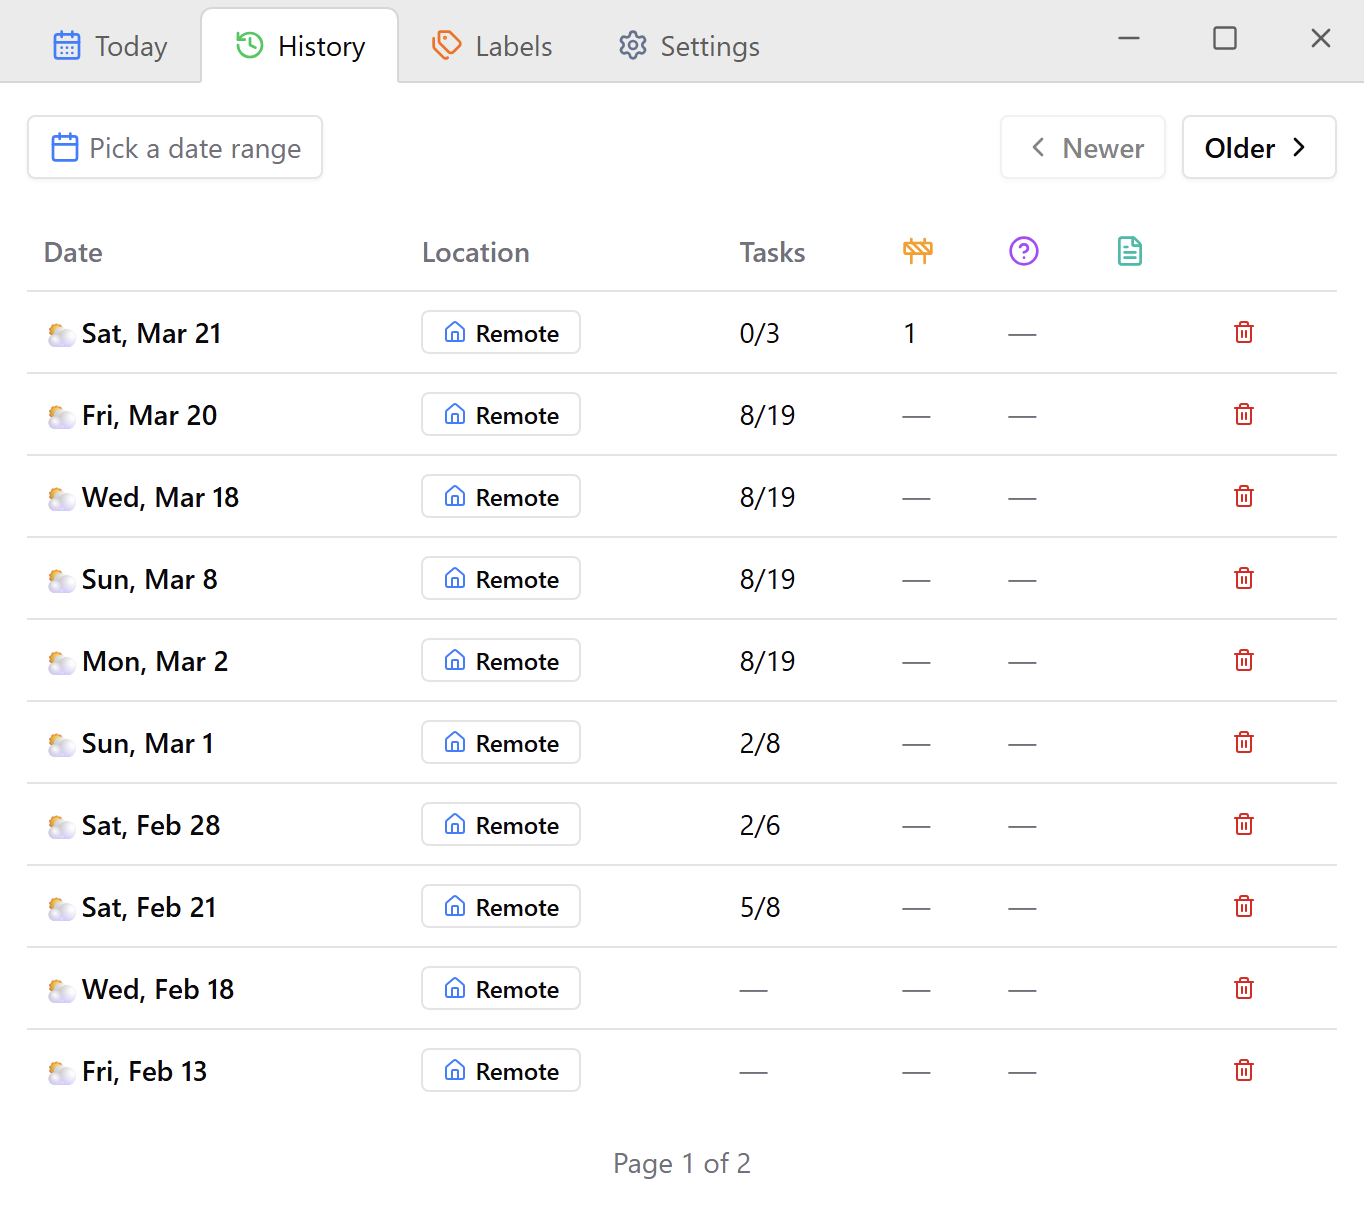The height and width of the screenshot is (1219, 1364).
Task: Click the purple question mark column icon
Action: (1023, 252)
